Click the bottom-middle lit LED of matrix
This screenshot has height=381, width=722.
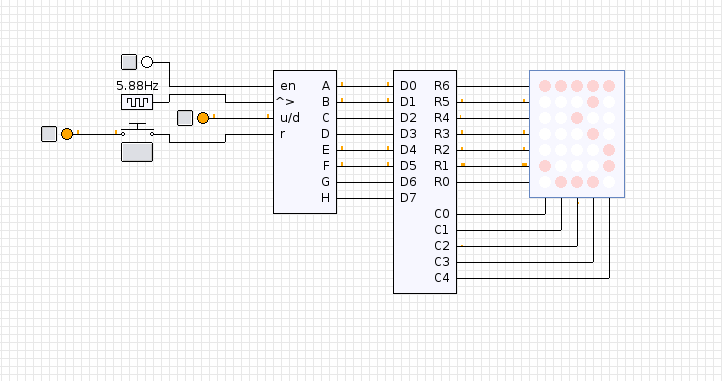(577, 182)
